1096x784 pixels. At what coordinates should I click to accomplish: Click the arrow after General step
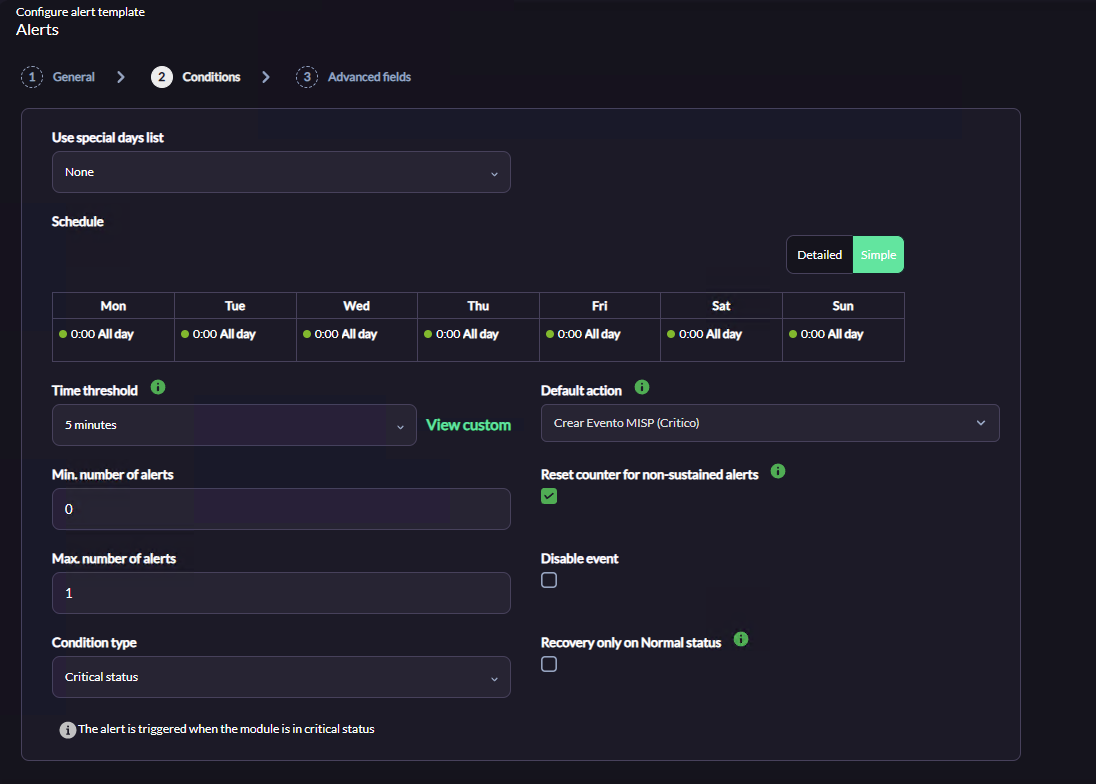121,77
